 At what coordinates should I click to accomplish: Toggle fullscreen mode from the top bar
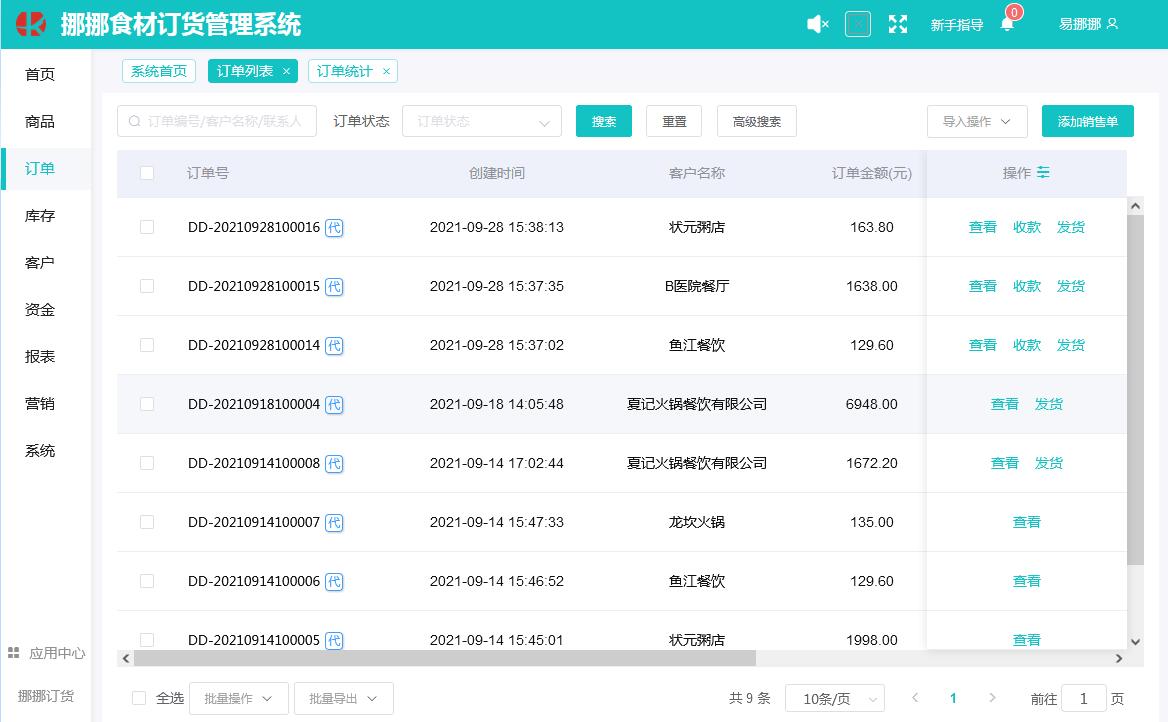[x=898, y=24]
